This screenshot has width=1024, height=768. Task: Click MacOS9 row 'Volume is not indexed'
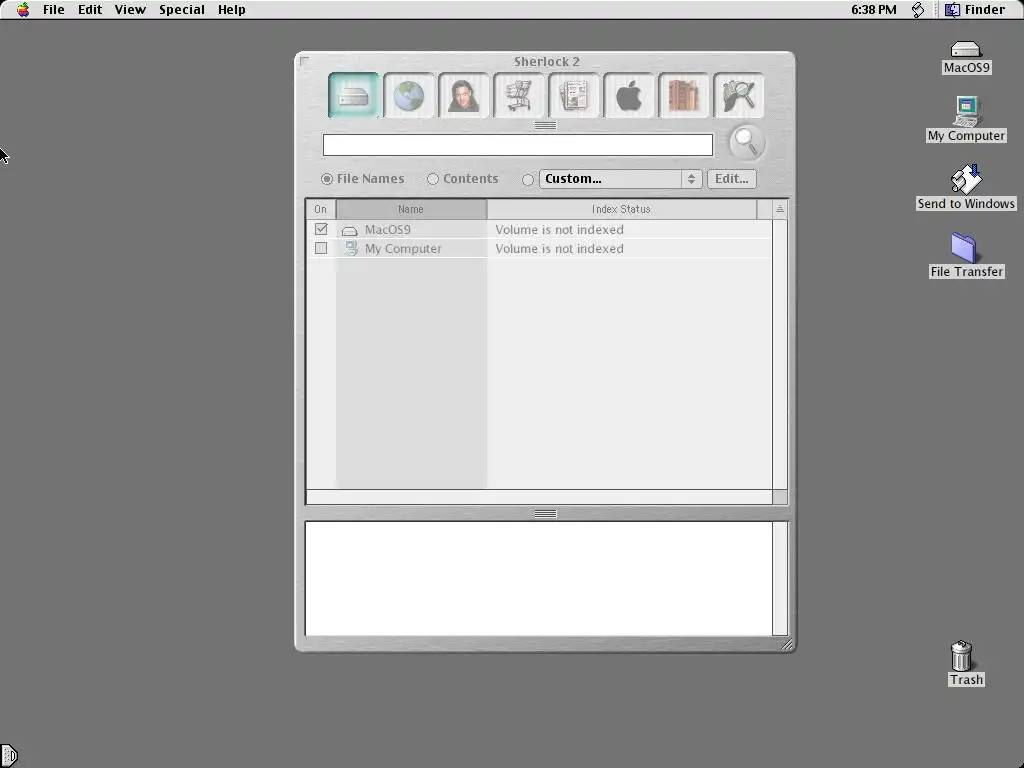pyautogui.click(x=559, y=230)
